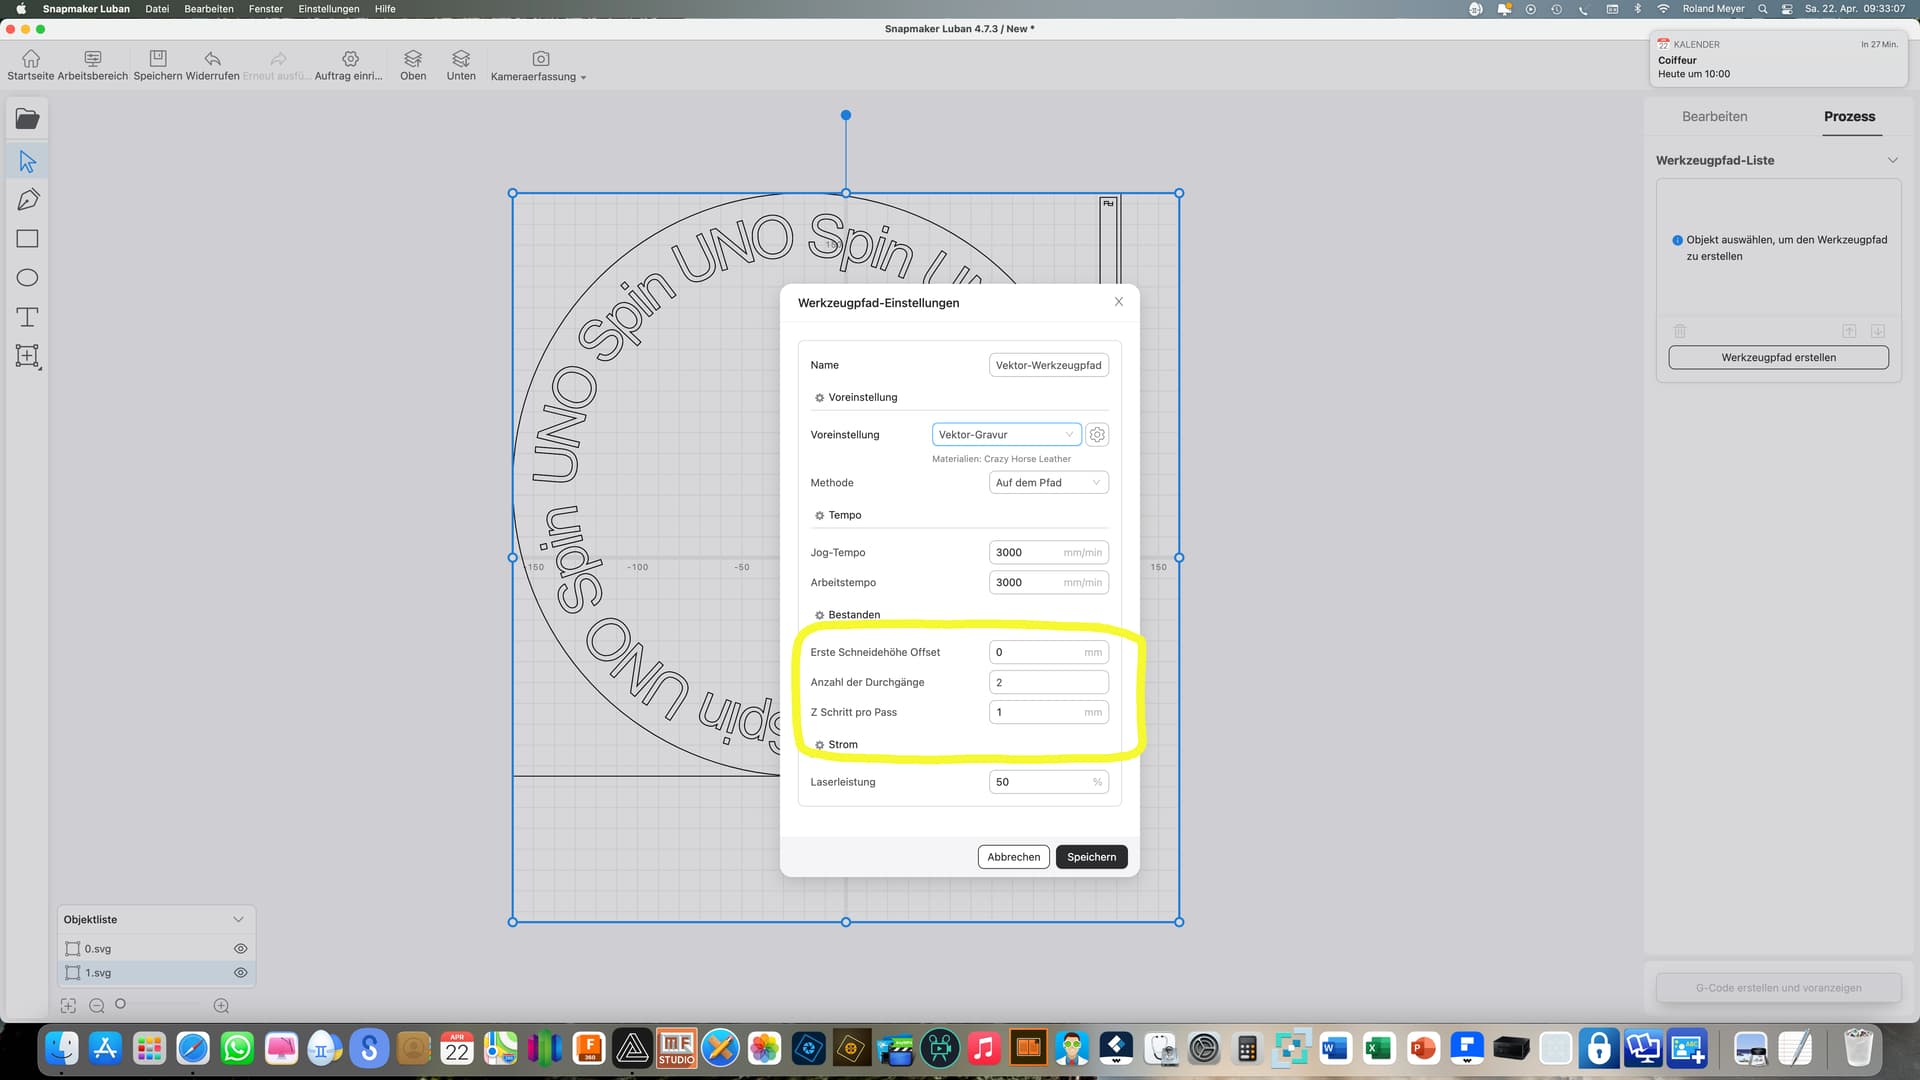
Task: Click the Unten layer icon
Action: pyautogui.click(x=461, y=58)
